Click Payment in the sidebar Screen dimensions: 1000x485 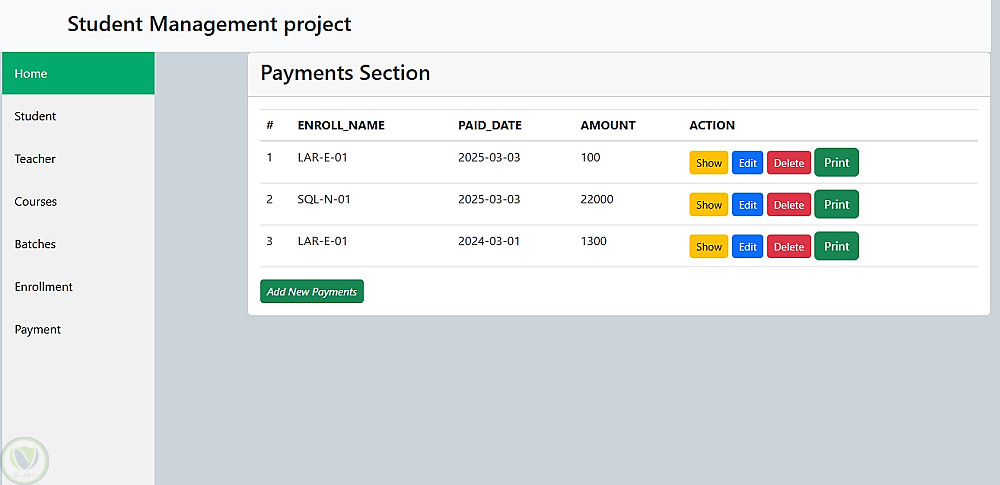(x=38, y=330)
